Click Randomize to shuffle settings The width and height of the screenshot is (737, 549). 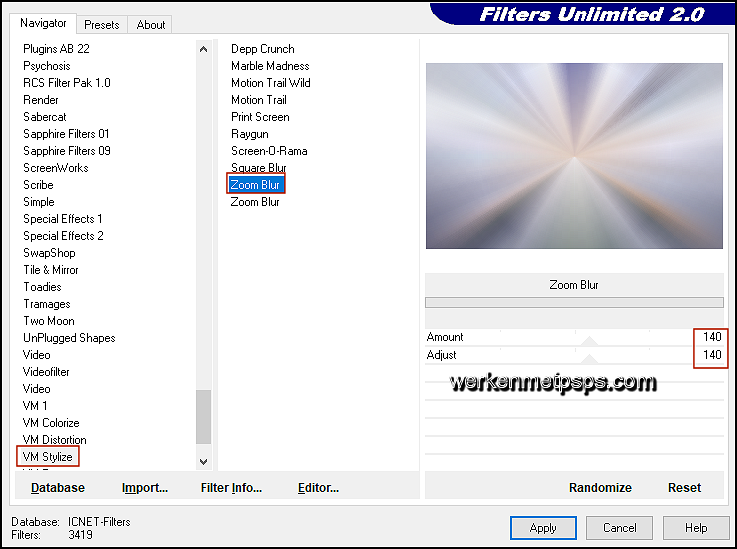[600, 487]
